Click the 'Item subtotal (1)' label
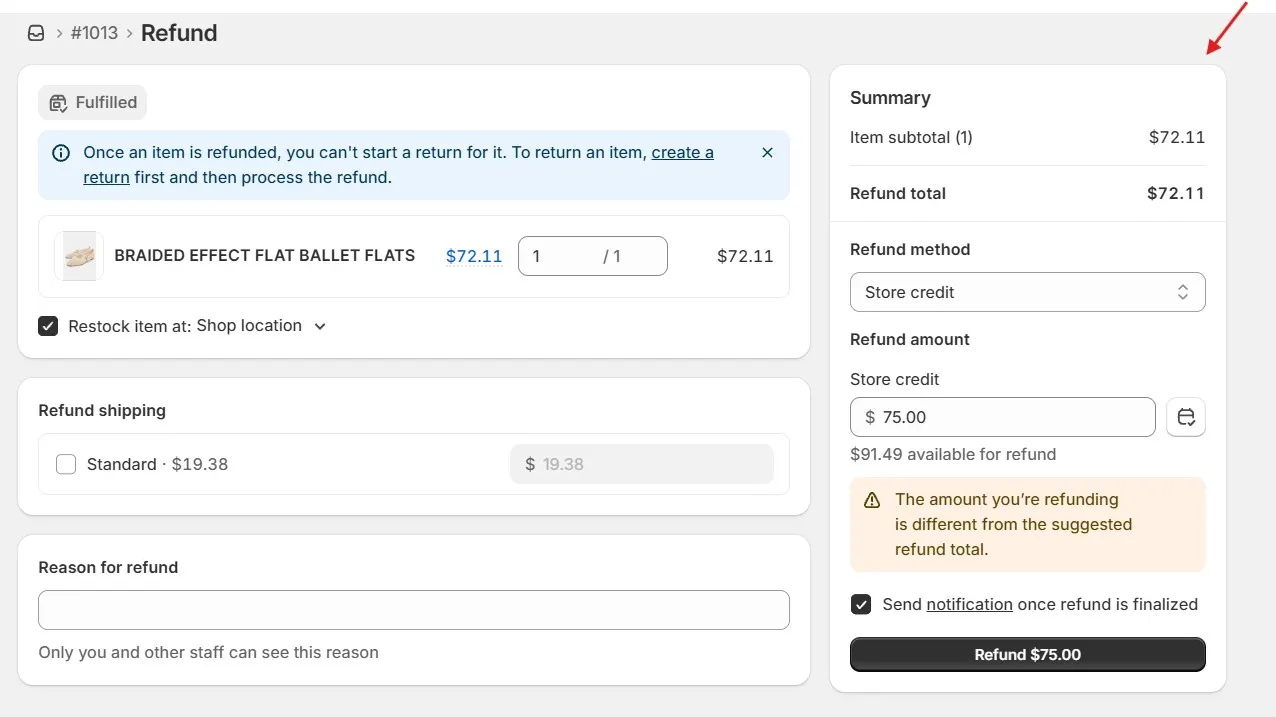Image resolution: width=1276 pixels, height=717 pixels. [911, 137]
